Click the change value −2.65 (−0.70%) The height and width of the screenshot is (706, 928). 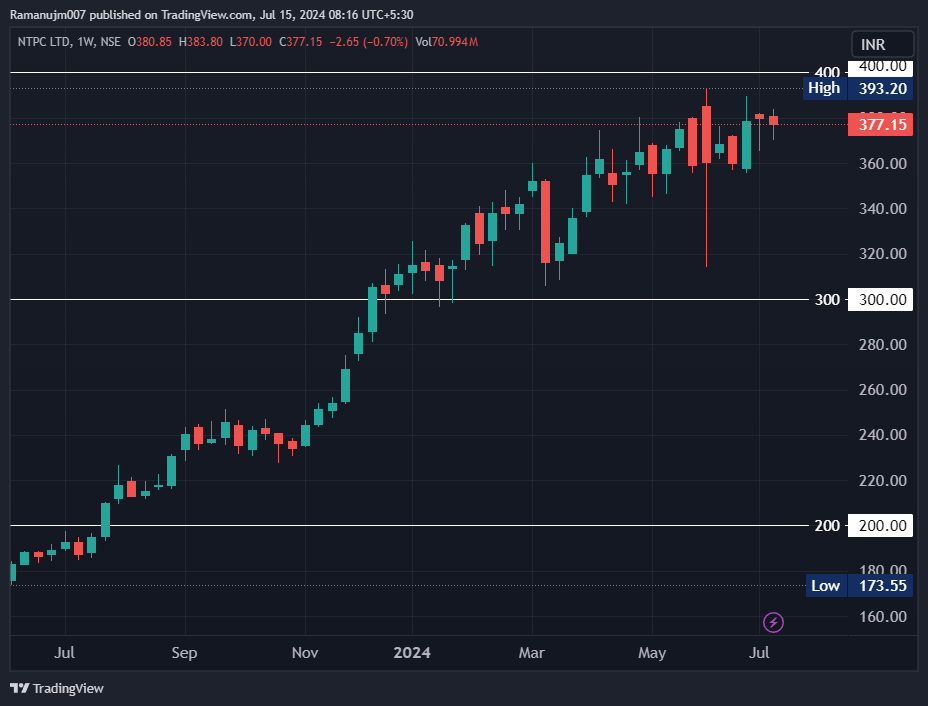point(369,42)
